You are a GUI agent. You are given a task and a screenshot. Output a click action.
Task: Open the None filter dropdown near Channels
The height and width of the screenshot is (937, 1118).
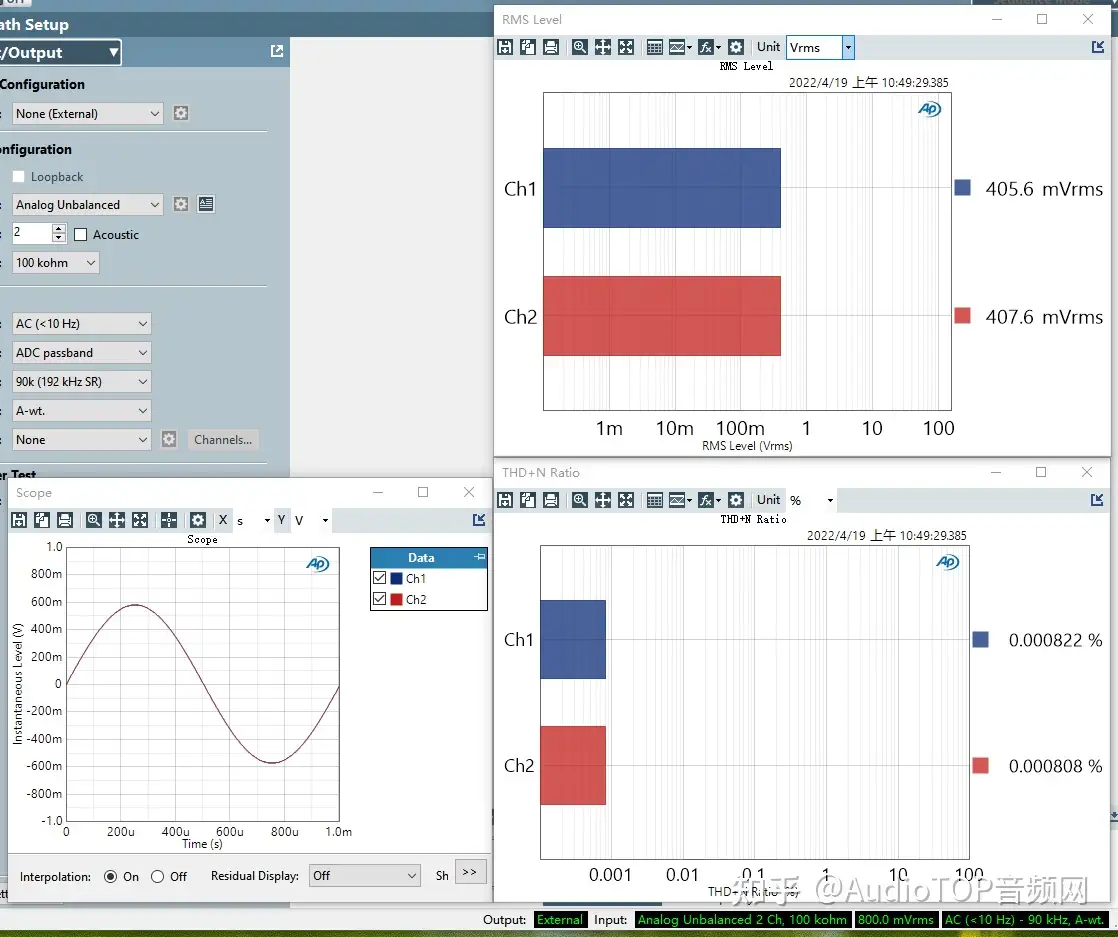tap(81, 440)
